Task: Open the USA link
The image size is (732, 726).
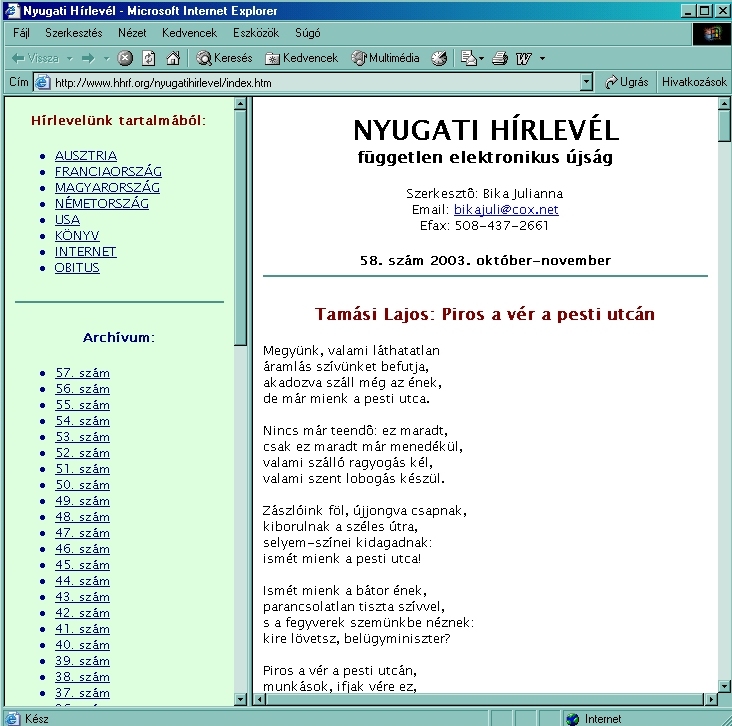Action: point(67,219)
